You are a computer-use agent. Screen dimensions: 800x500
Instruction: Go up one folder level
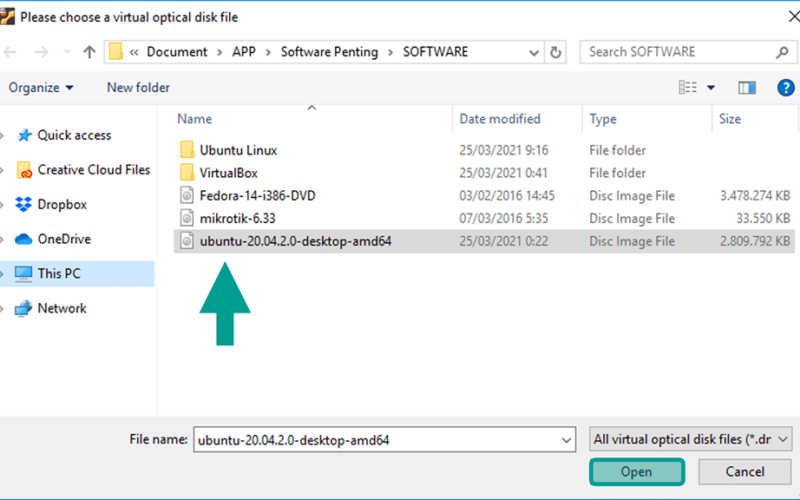(x=89, y=52)
